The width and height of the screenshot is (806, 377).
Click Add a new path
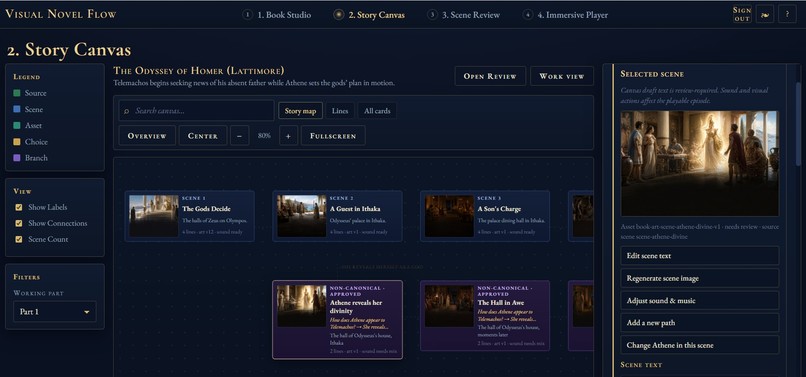[x=700, y=323]
